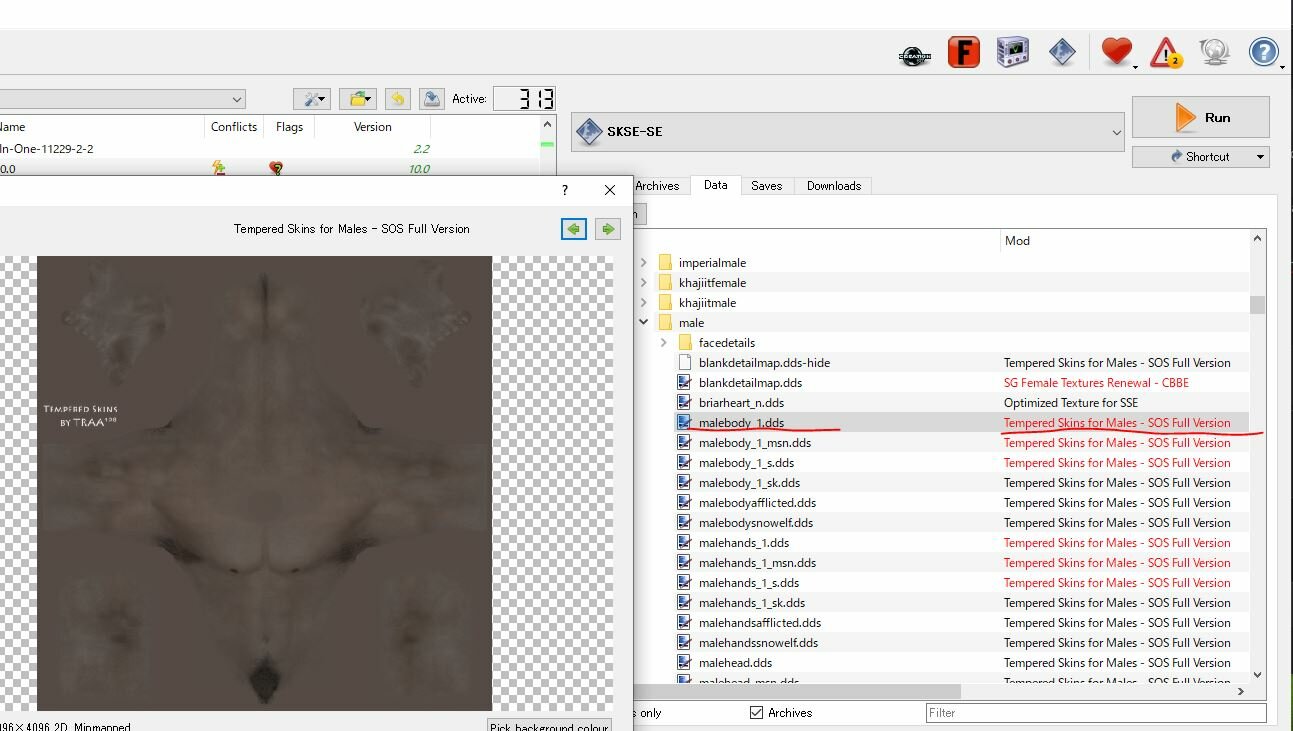Click the facedetails folder icon

[685, 342]
